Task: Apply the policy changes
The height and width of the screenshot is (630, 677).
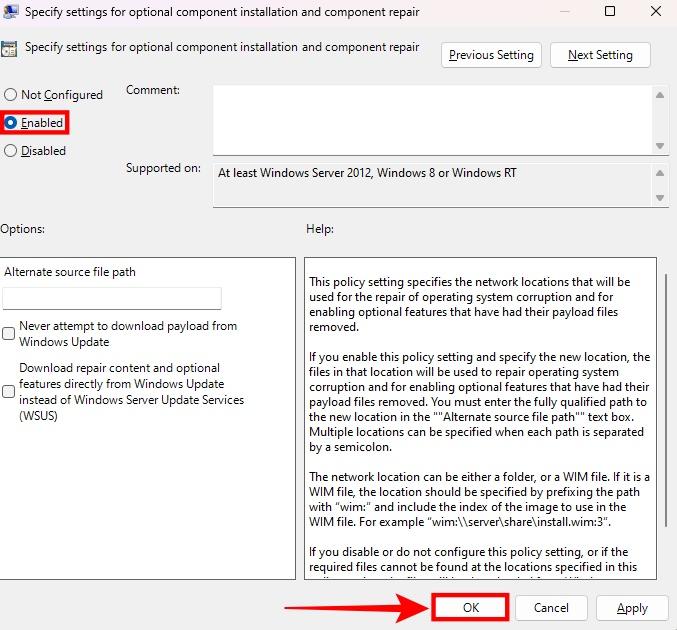Action: (x=632, y=608)
